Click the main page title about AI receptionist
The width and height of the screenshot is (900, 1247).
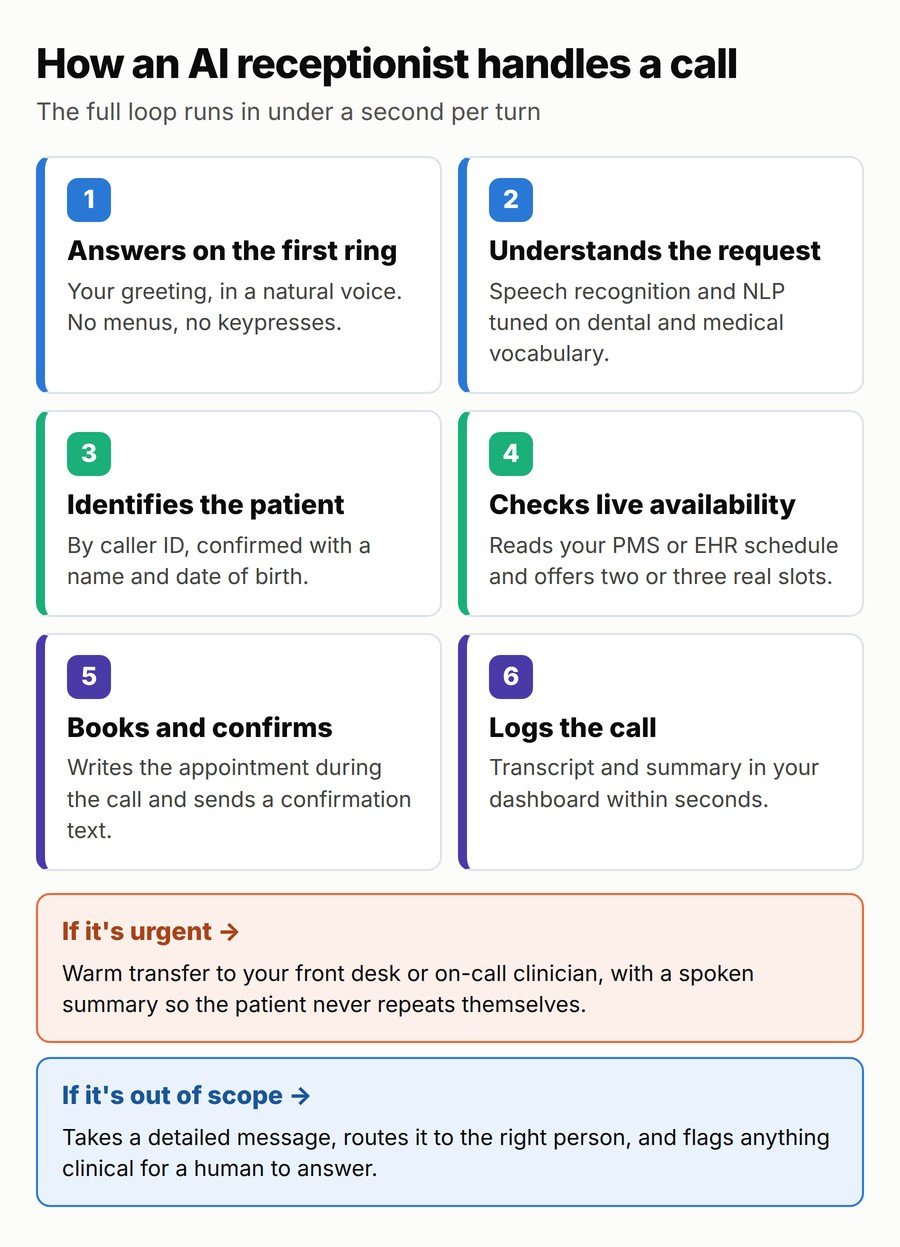[387, 64]
